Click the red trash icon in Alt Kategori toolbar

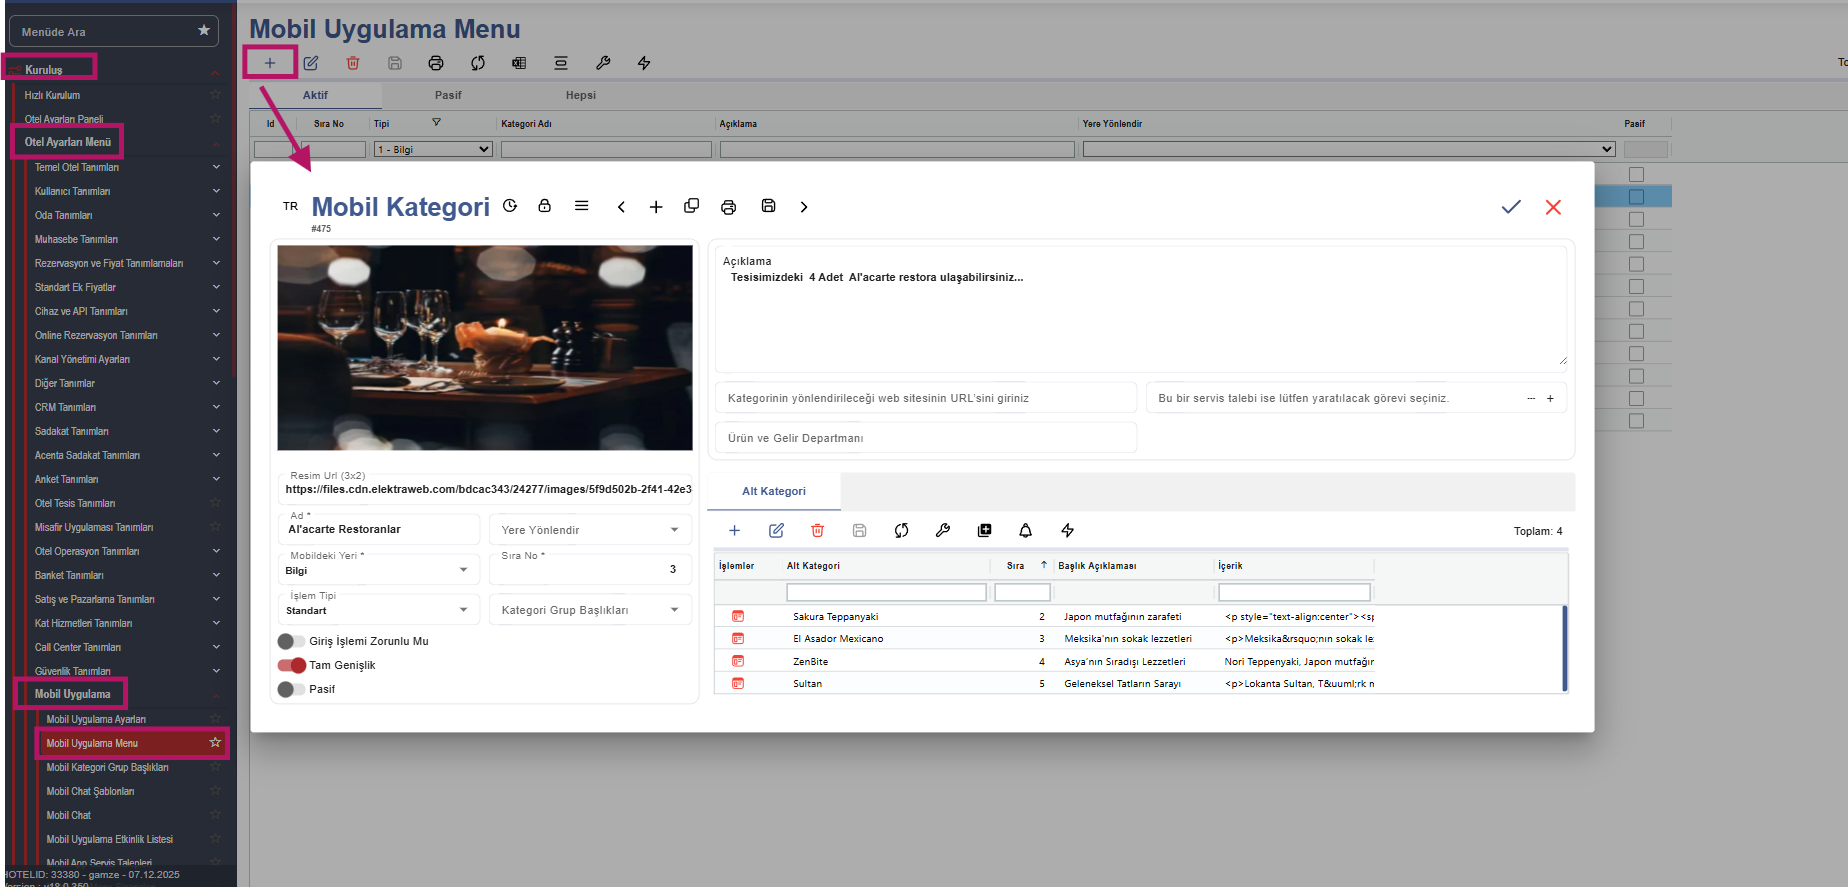click(x=817, y=531)
